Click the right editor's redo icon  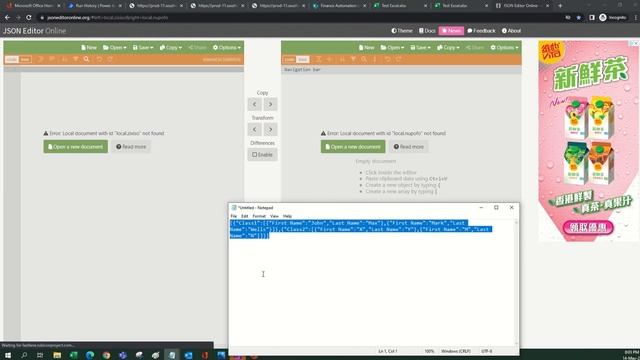pyautogui.click(x=398, y=60)
